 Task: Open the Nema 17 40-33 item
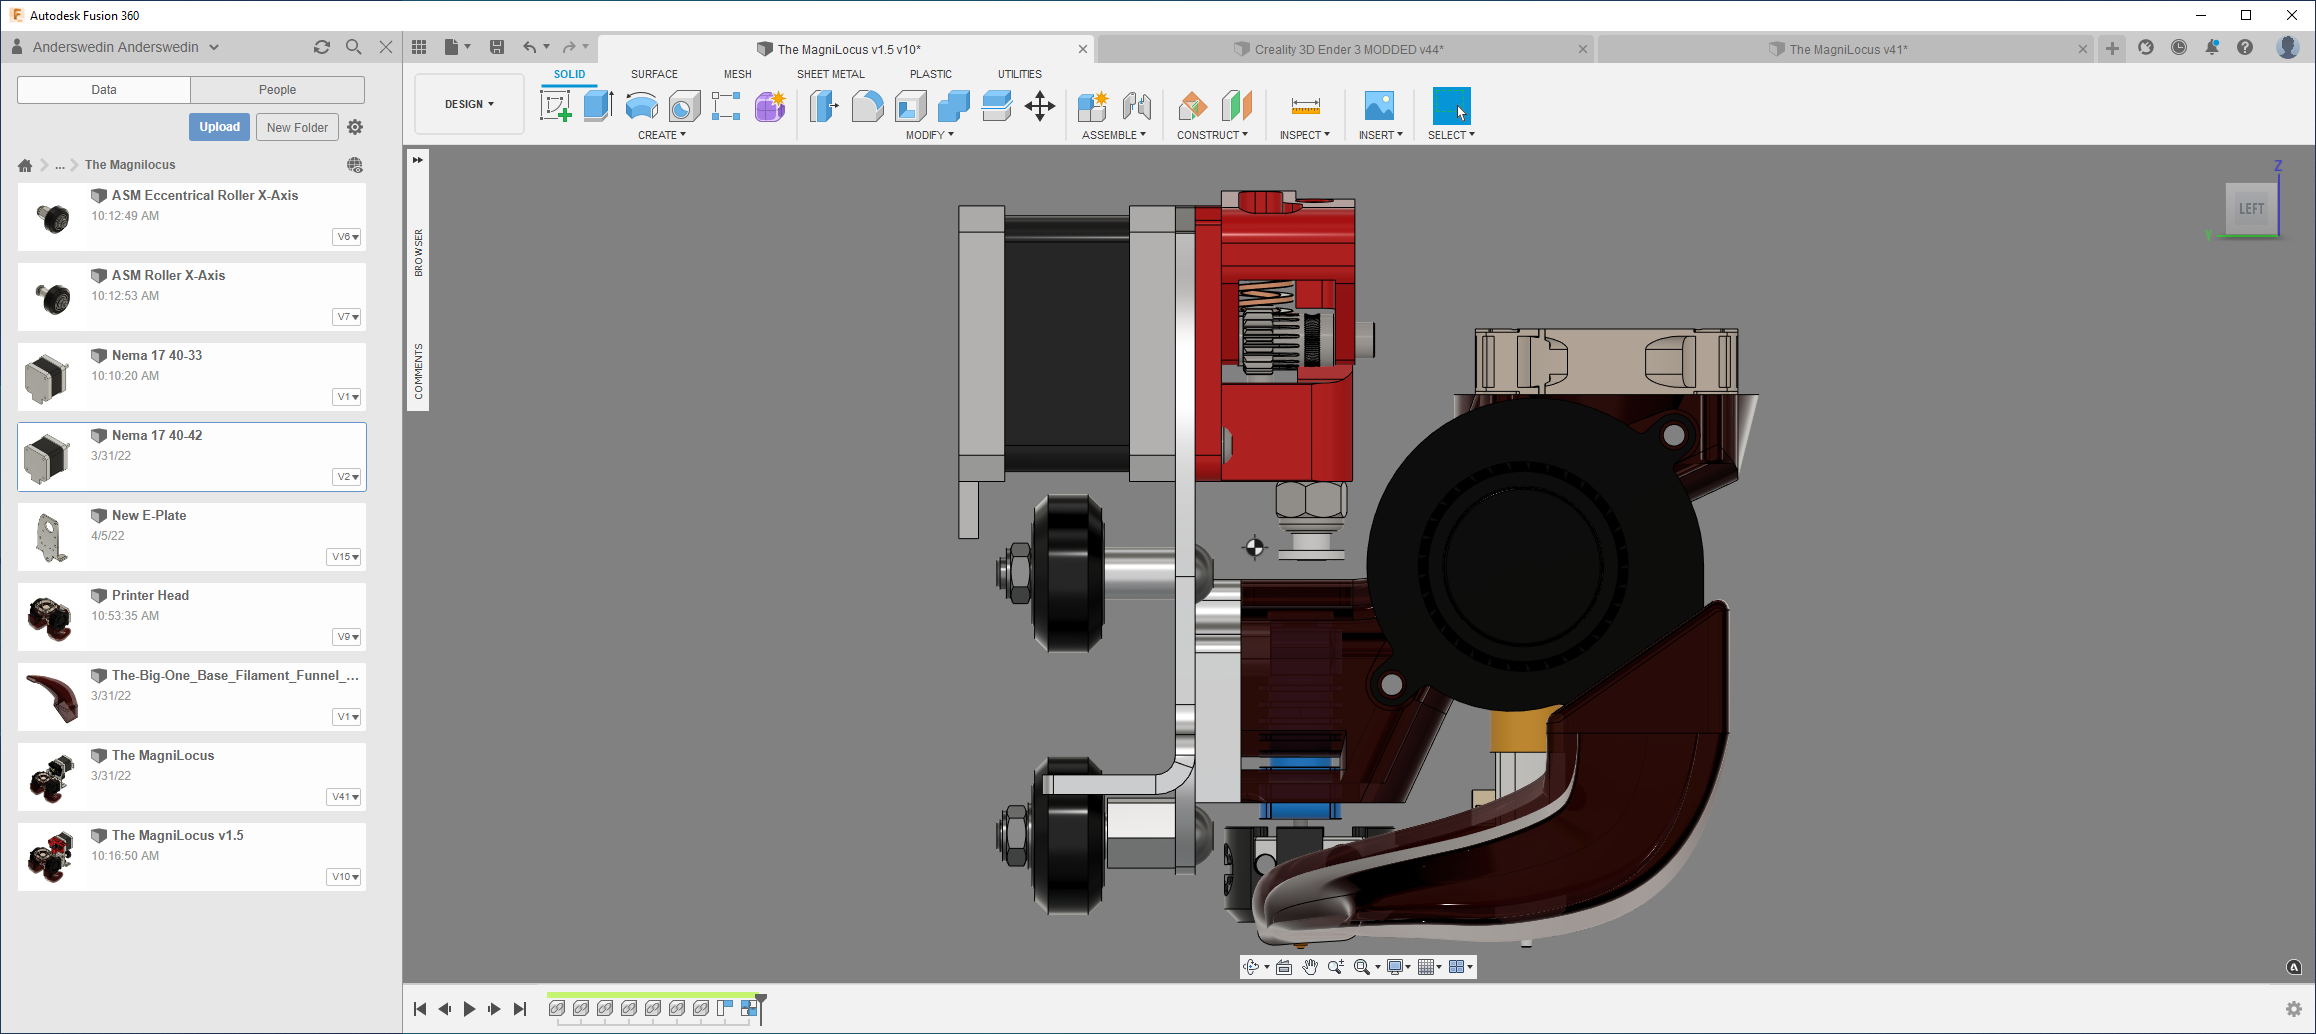pyautogui.click(x=192, y=377)
